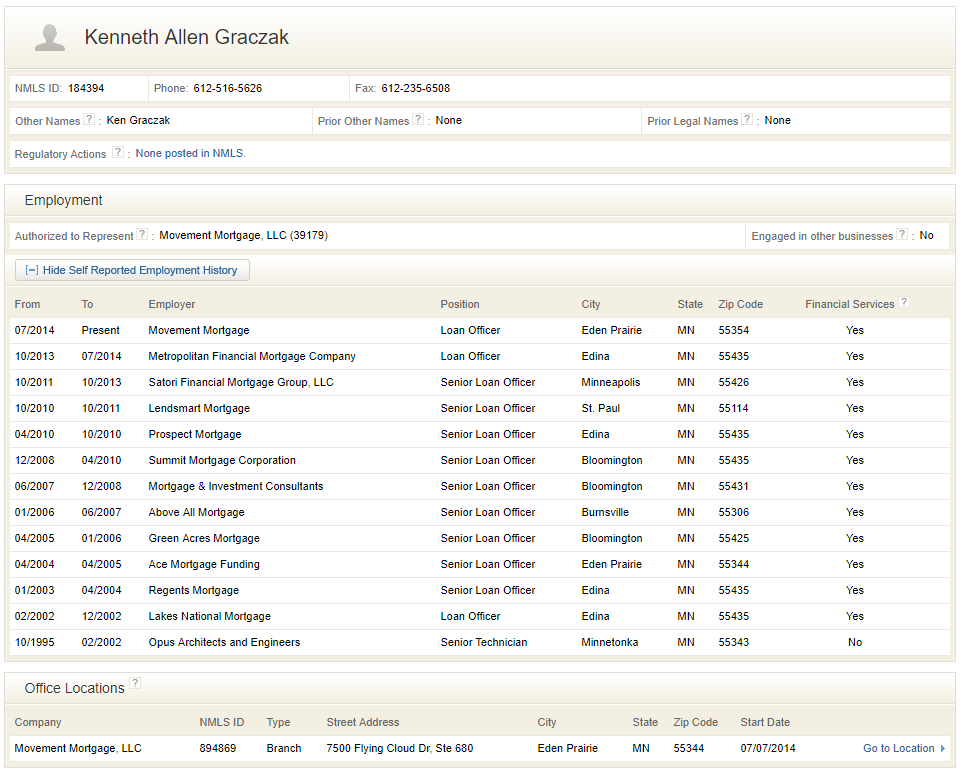Select phone number 612-516-5626

(228, 88)
